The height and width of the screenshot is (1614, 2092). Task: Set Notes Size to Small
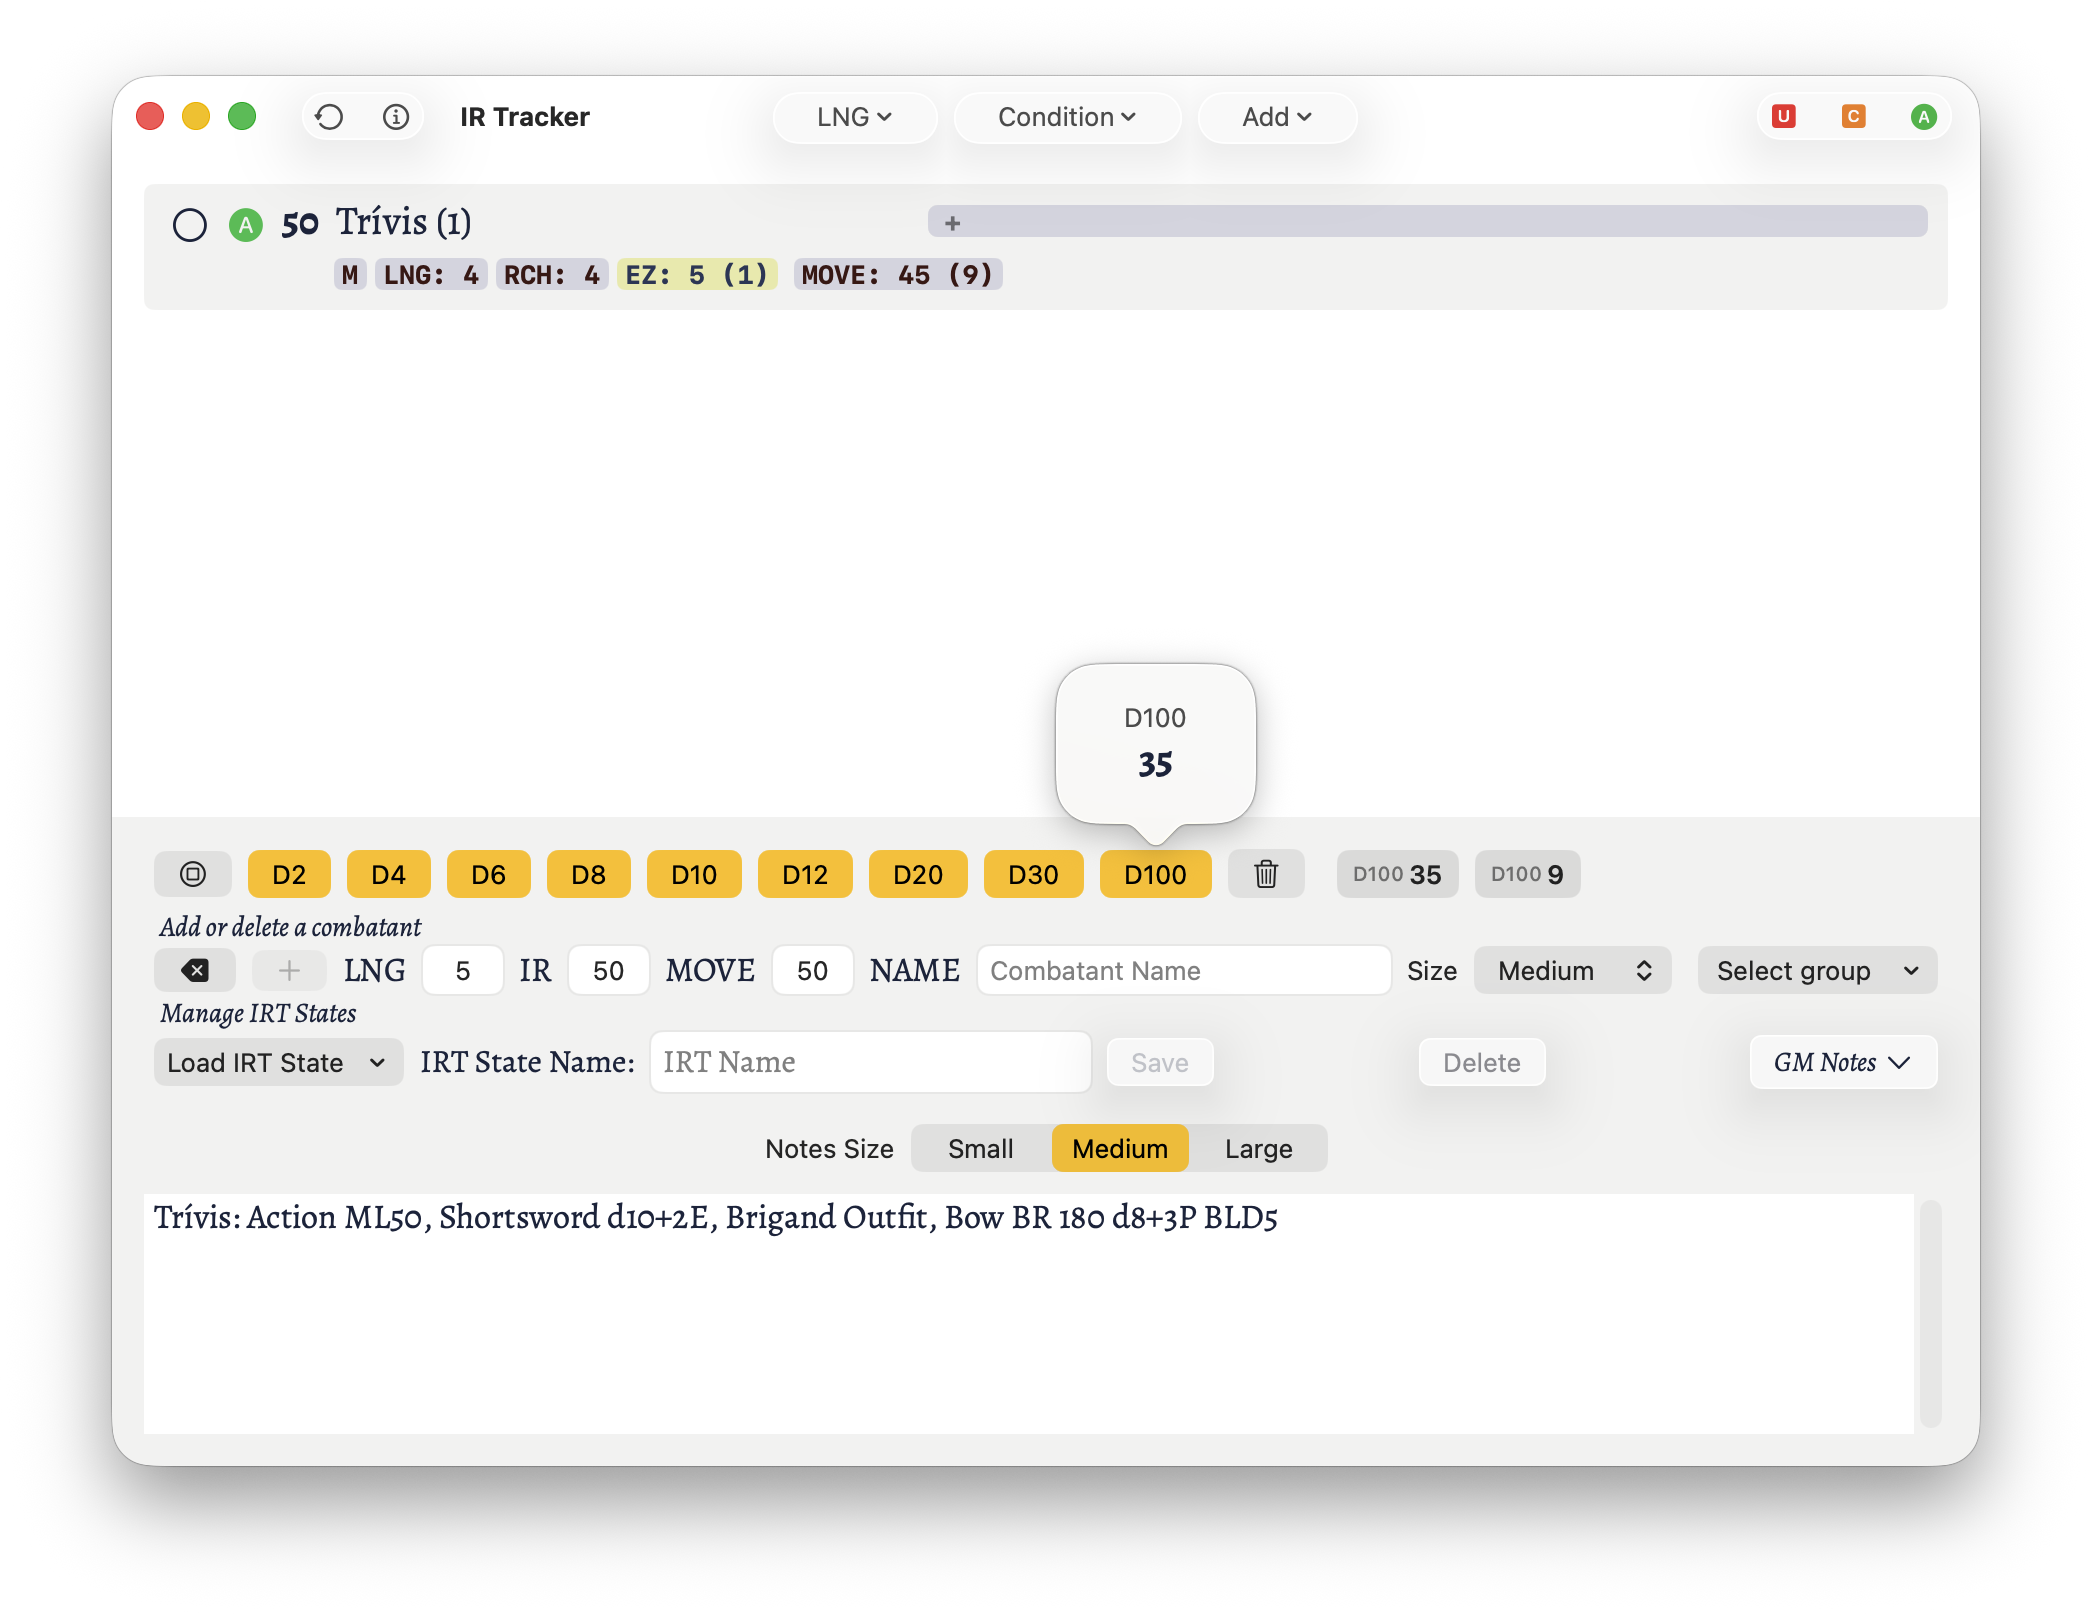point(980,1148)
